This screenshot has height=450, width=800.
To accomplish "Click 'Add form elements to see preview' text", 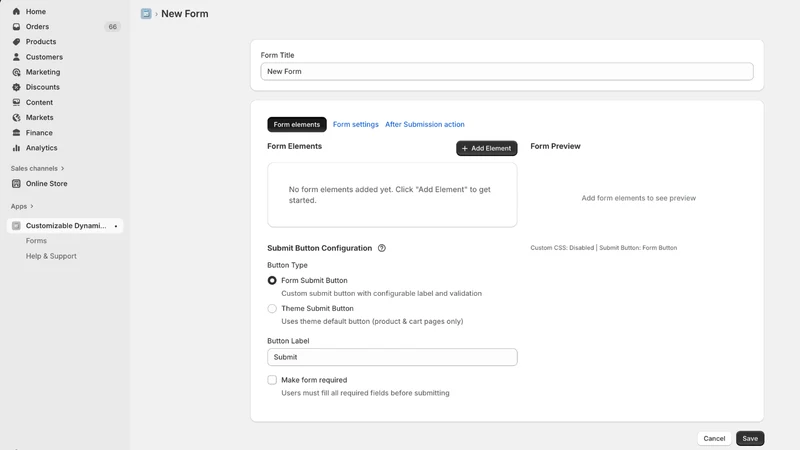I will point(638,198).
